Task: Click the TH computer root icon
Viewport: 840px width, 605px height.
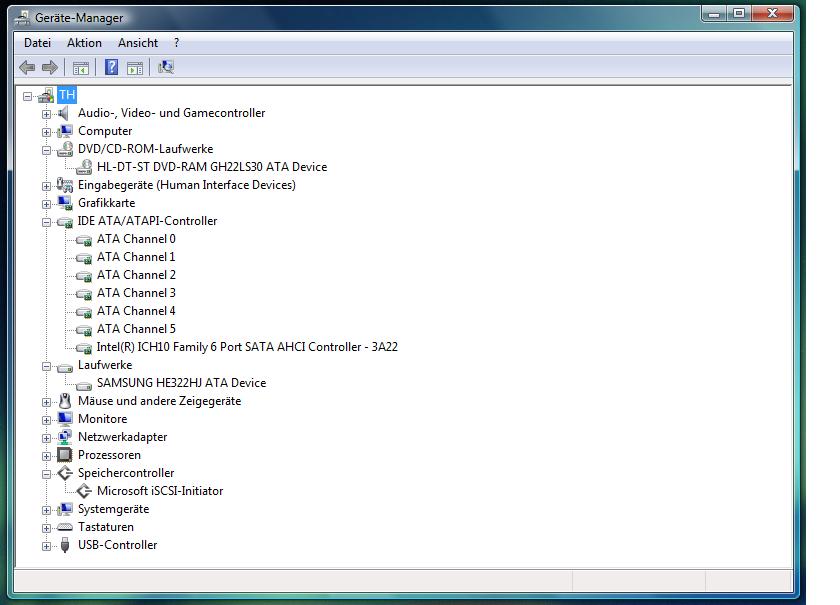Action: [x=47, y=95]
